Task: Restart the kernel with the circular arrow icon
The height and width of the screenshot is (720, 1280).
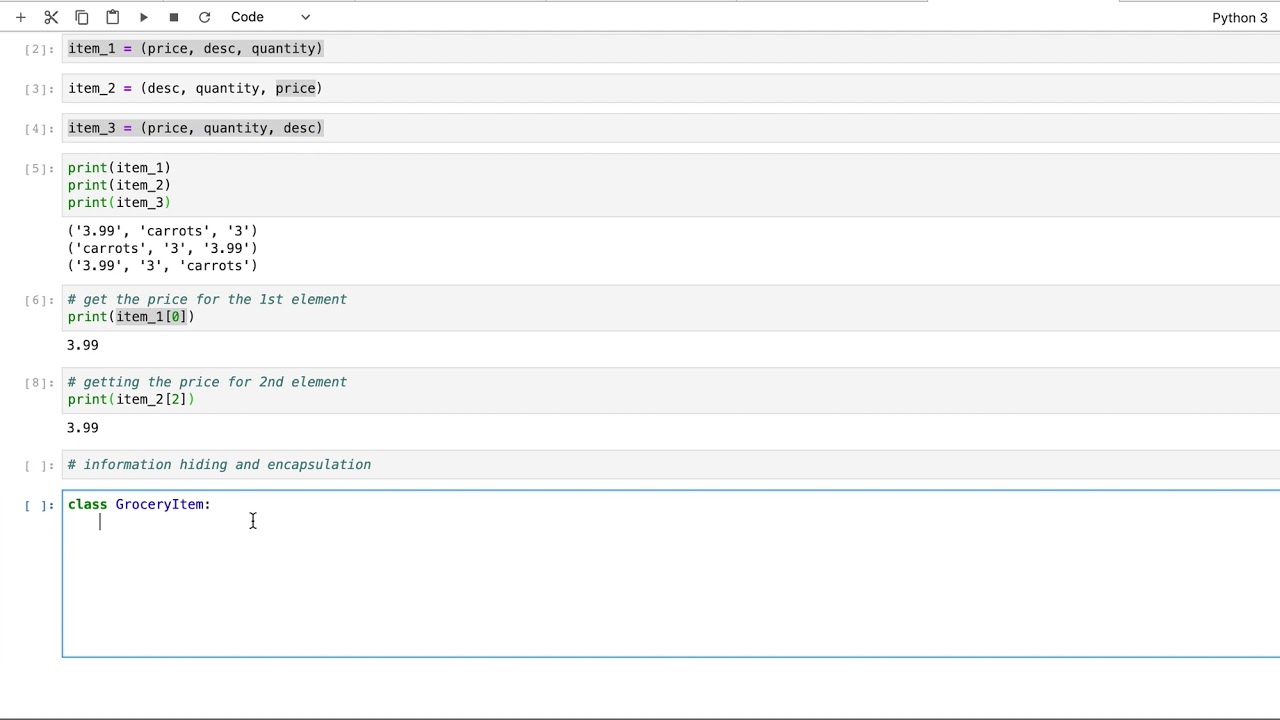Action: (204, 17)
